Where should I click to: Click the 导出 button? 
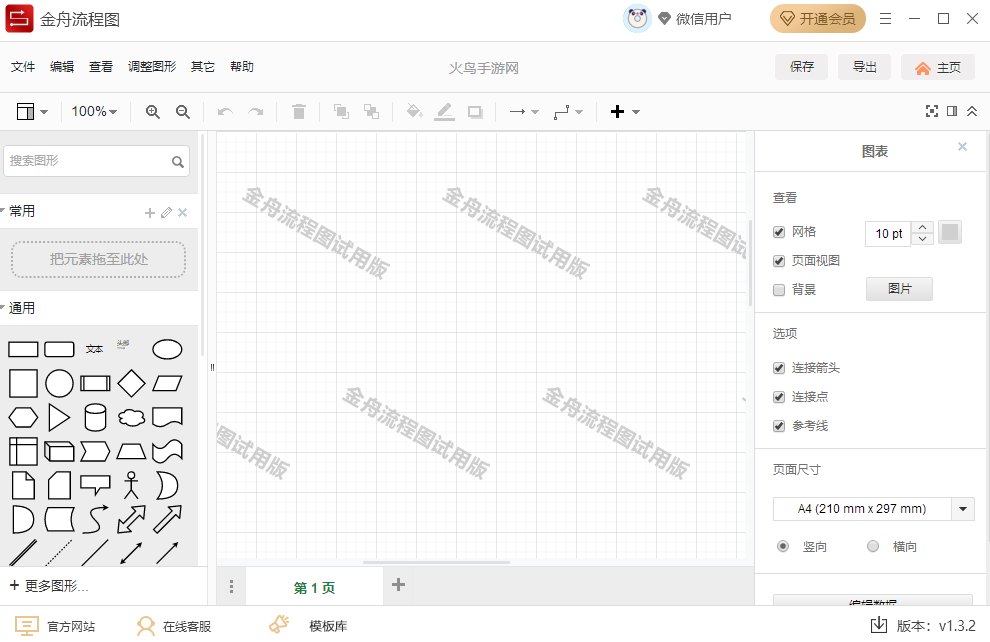tap(864, 67)
